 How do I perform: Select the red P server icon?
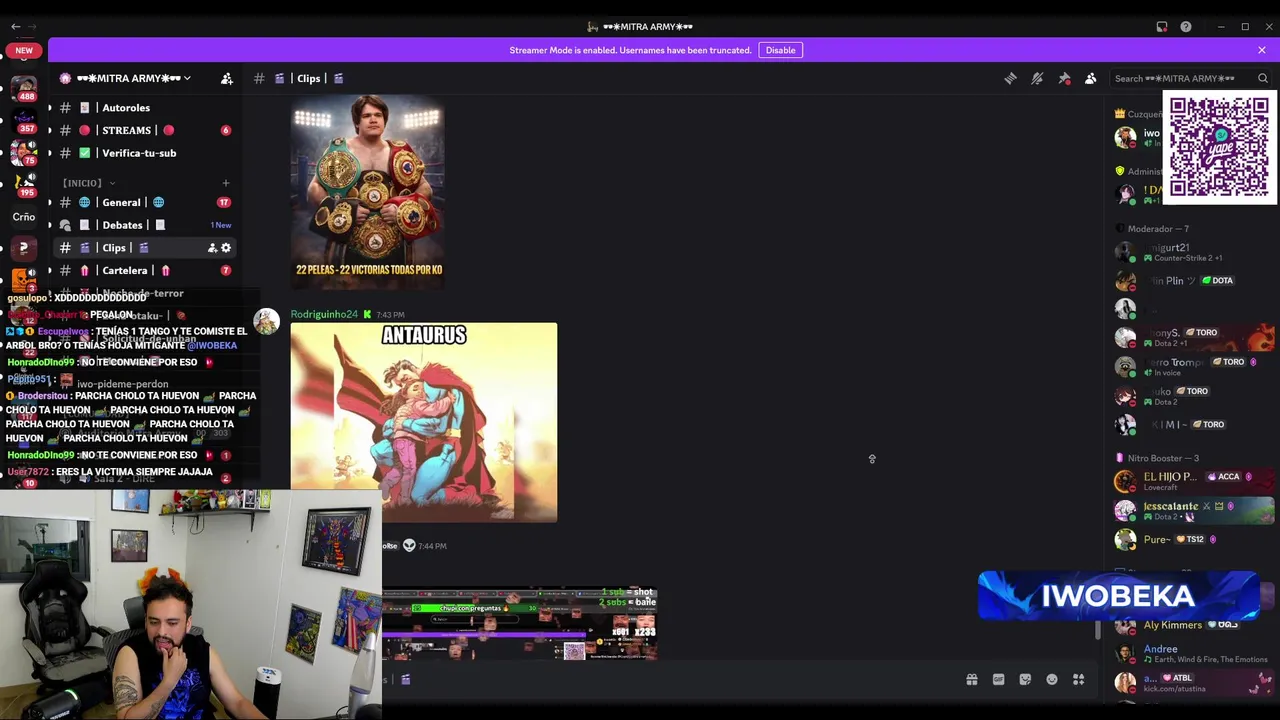tap(24, 248)
